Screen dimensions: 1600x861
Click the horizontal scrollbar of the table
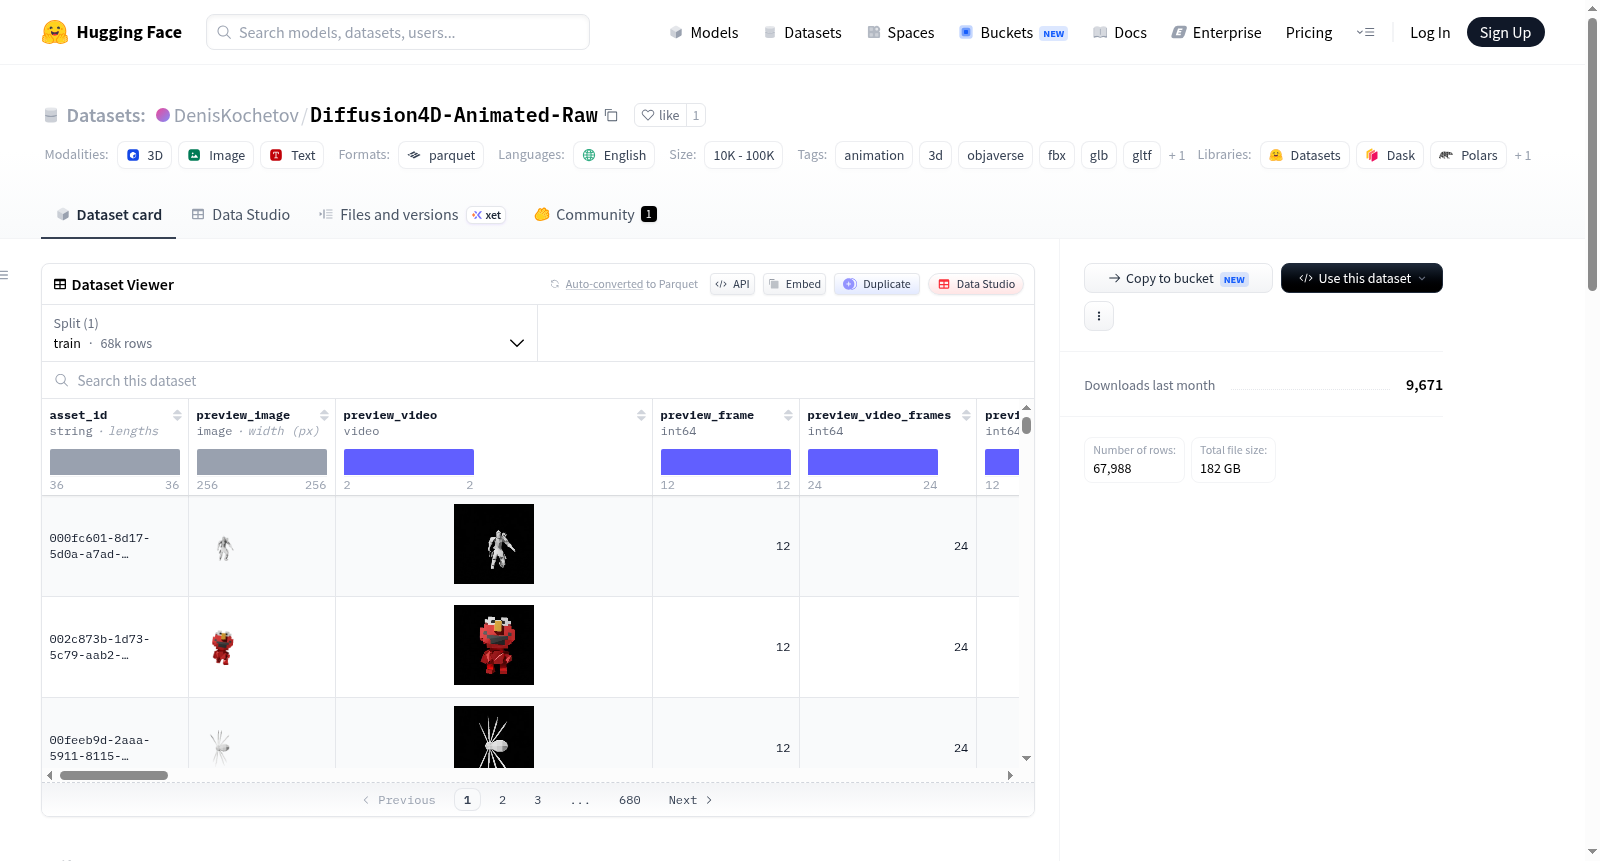(x=114, y=775)
